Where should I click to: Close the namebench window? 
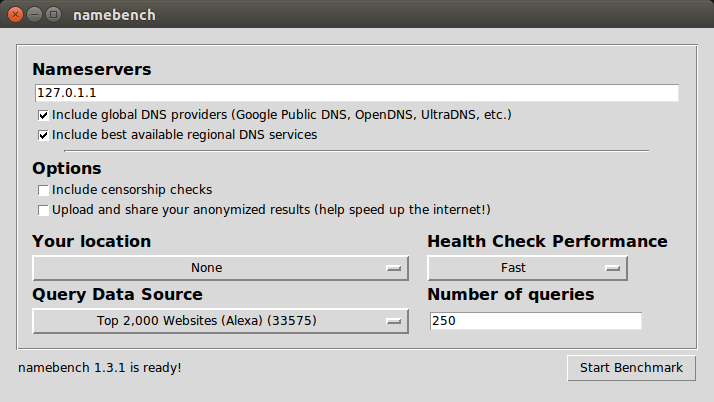coord(16,15)
